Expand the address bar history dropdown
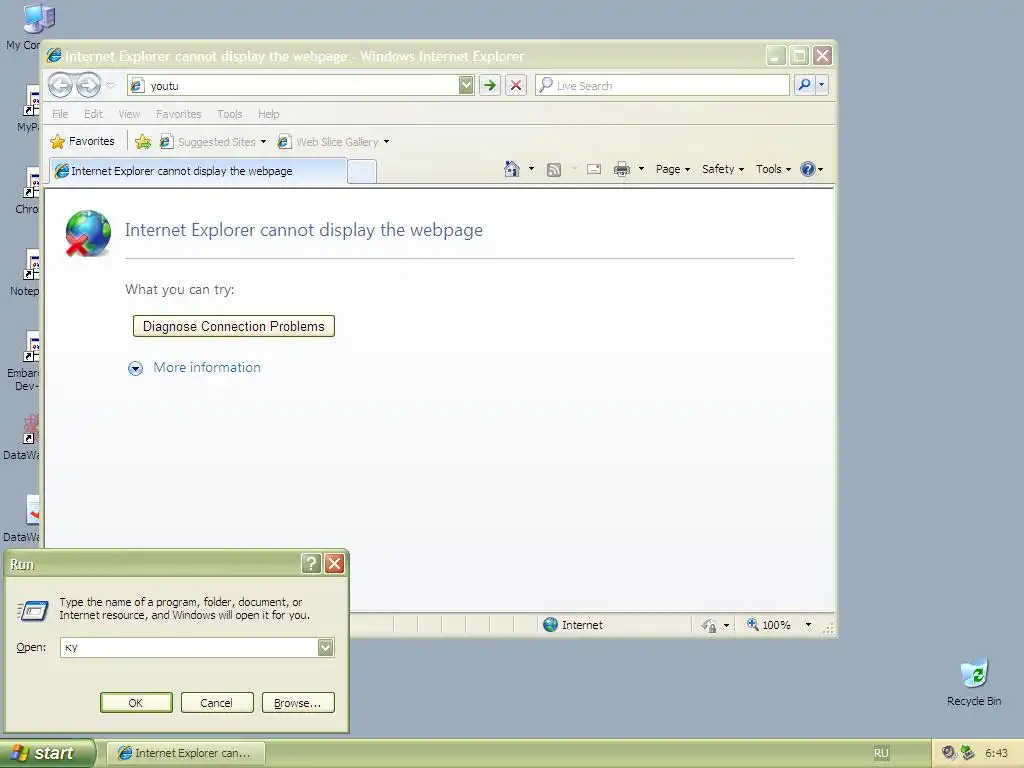The width and height of the screenshot is (1024, 768). coord(466,86)
